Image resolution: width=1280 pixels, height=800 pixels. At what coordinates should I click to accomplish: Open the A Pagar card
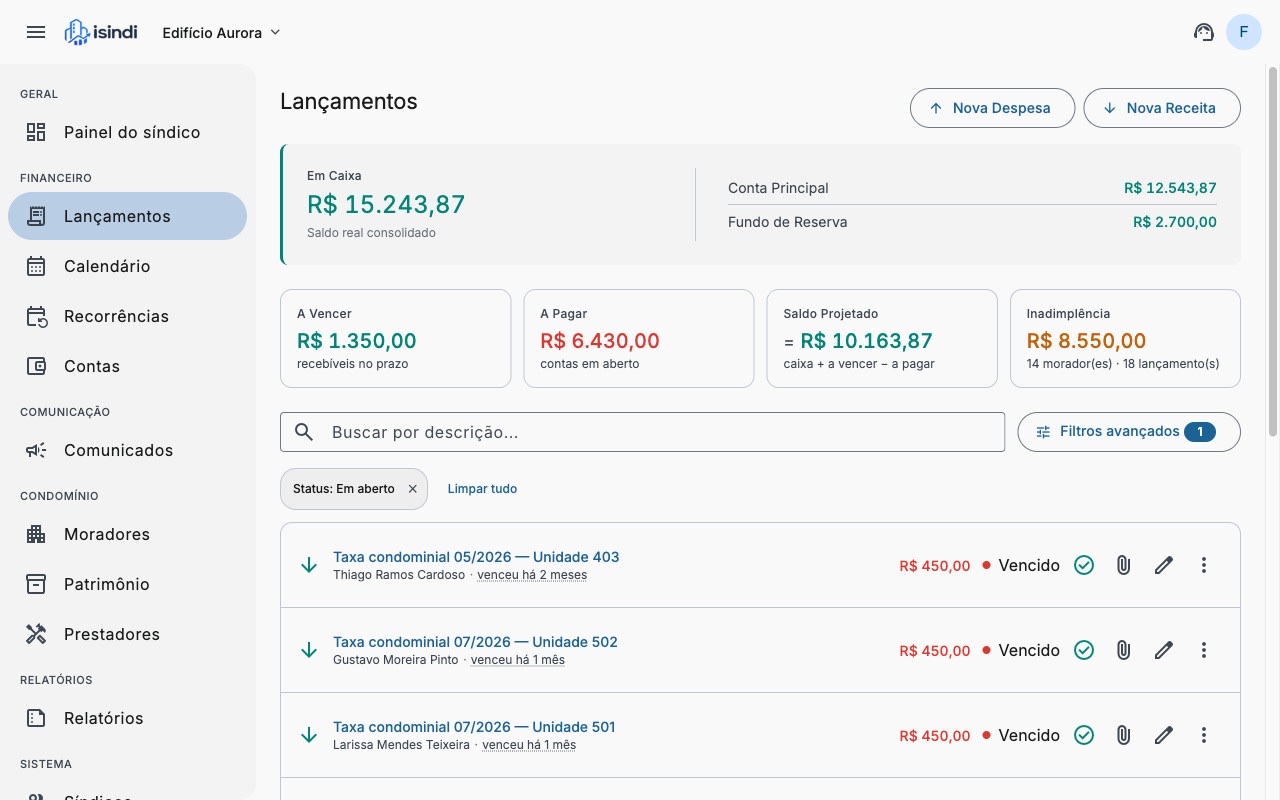639,338
